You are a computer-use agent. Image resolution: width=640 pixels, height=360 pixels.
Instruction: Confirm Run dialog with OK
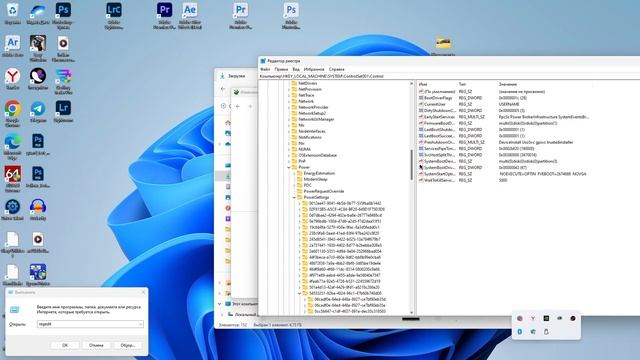click(x=65, y=345)
